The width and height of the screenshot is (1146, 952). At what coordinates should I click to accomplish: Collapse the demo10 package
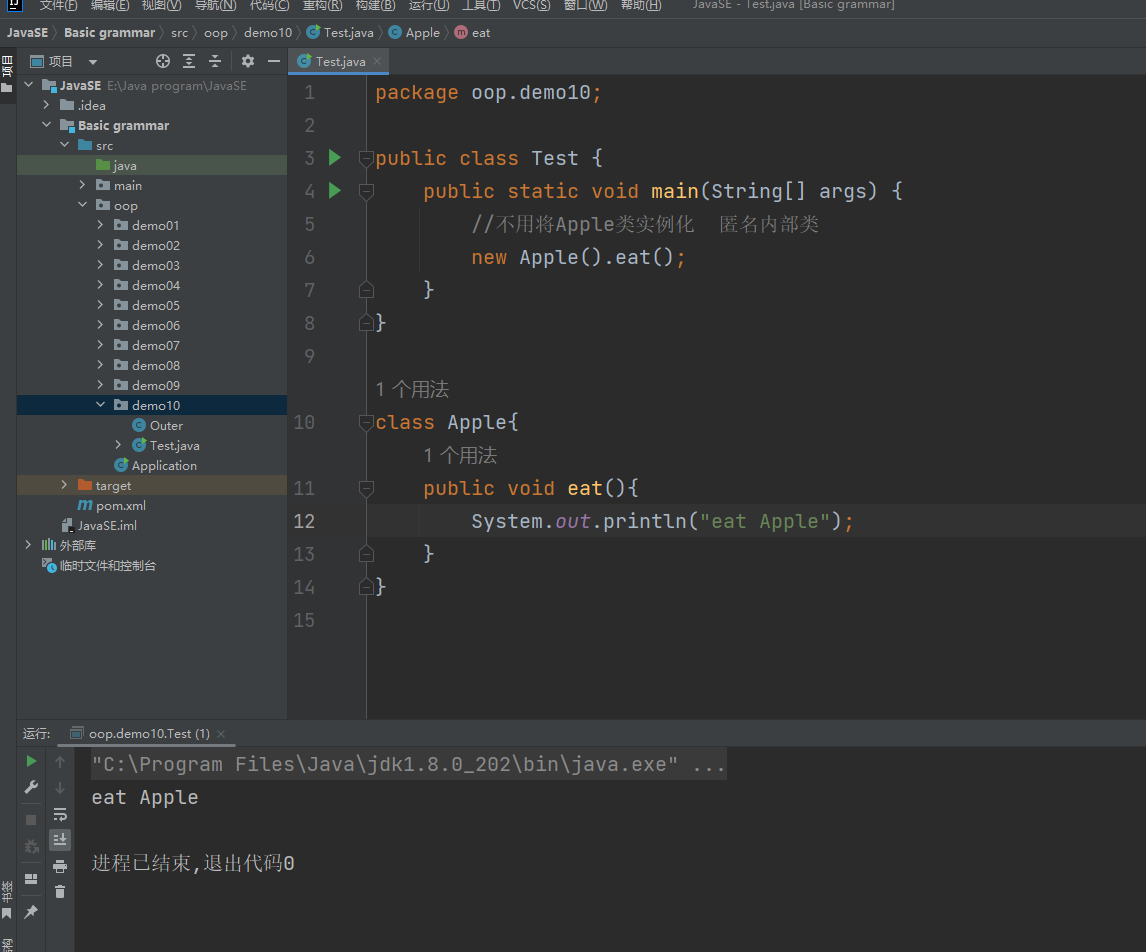(x=101, y=405)
